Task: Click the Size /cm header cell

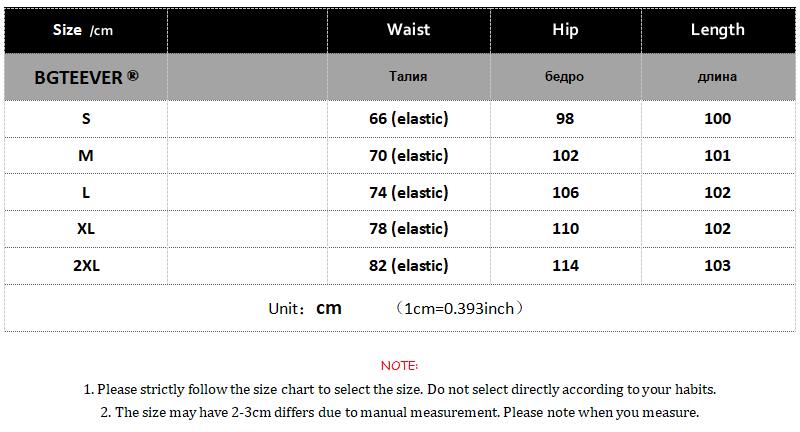Action: click(83, 30)
